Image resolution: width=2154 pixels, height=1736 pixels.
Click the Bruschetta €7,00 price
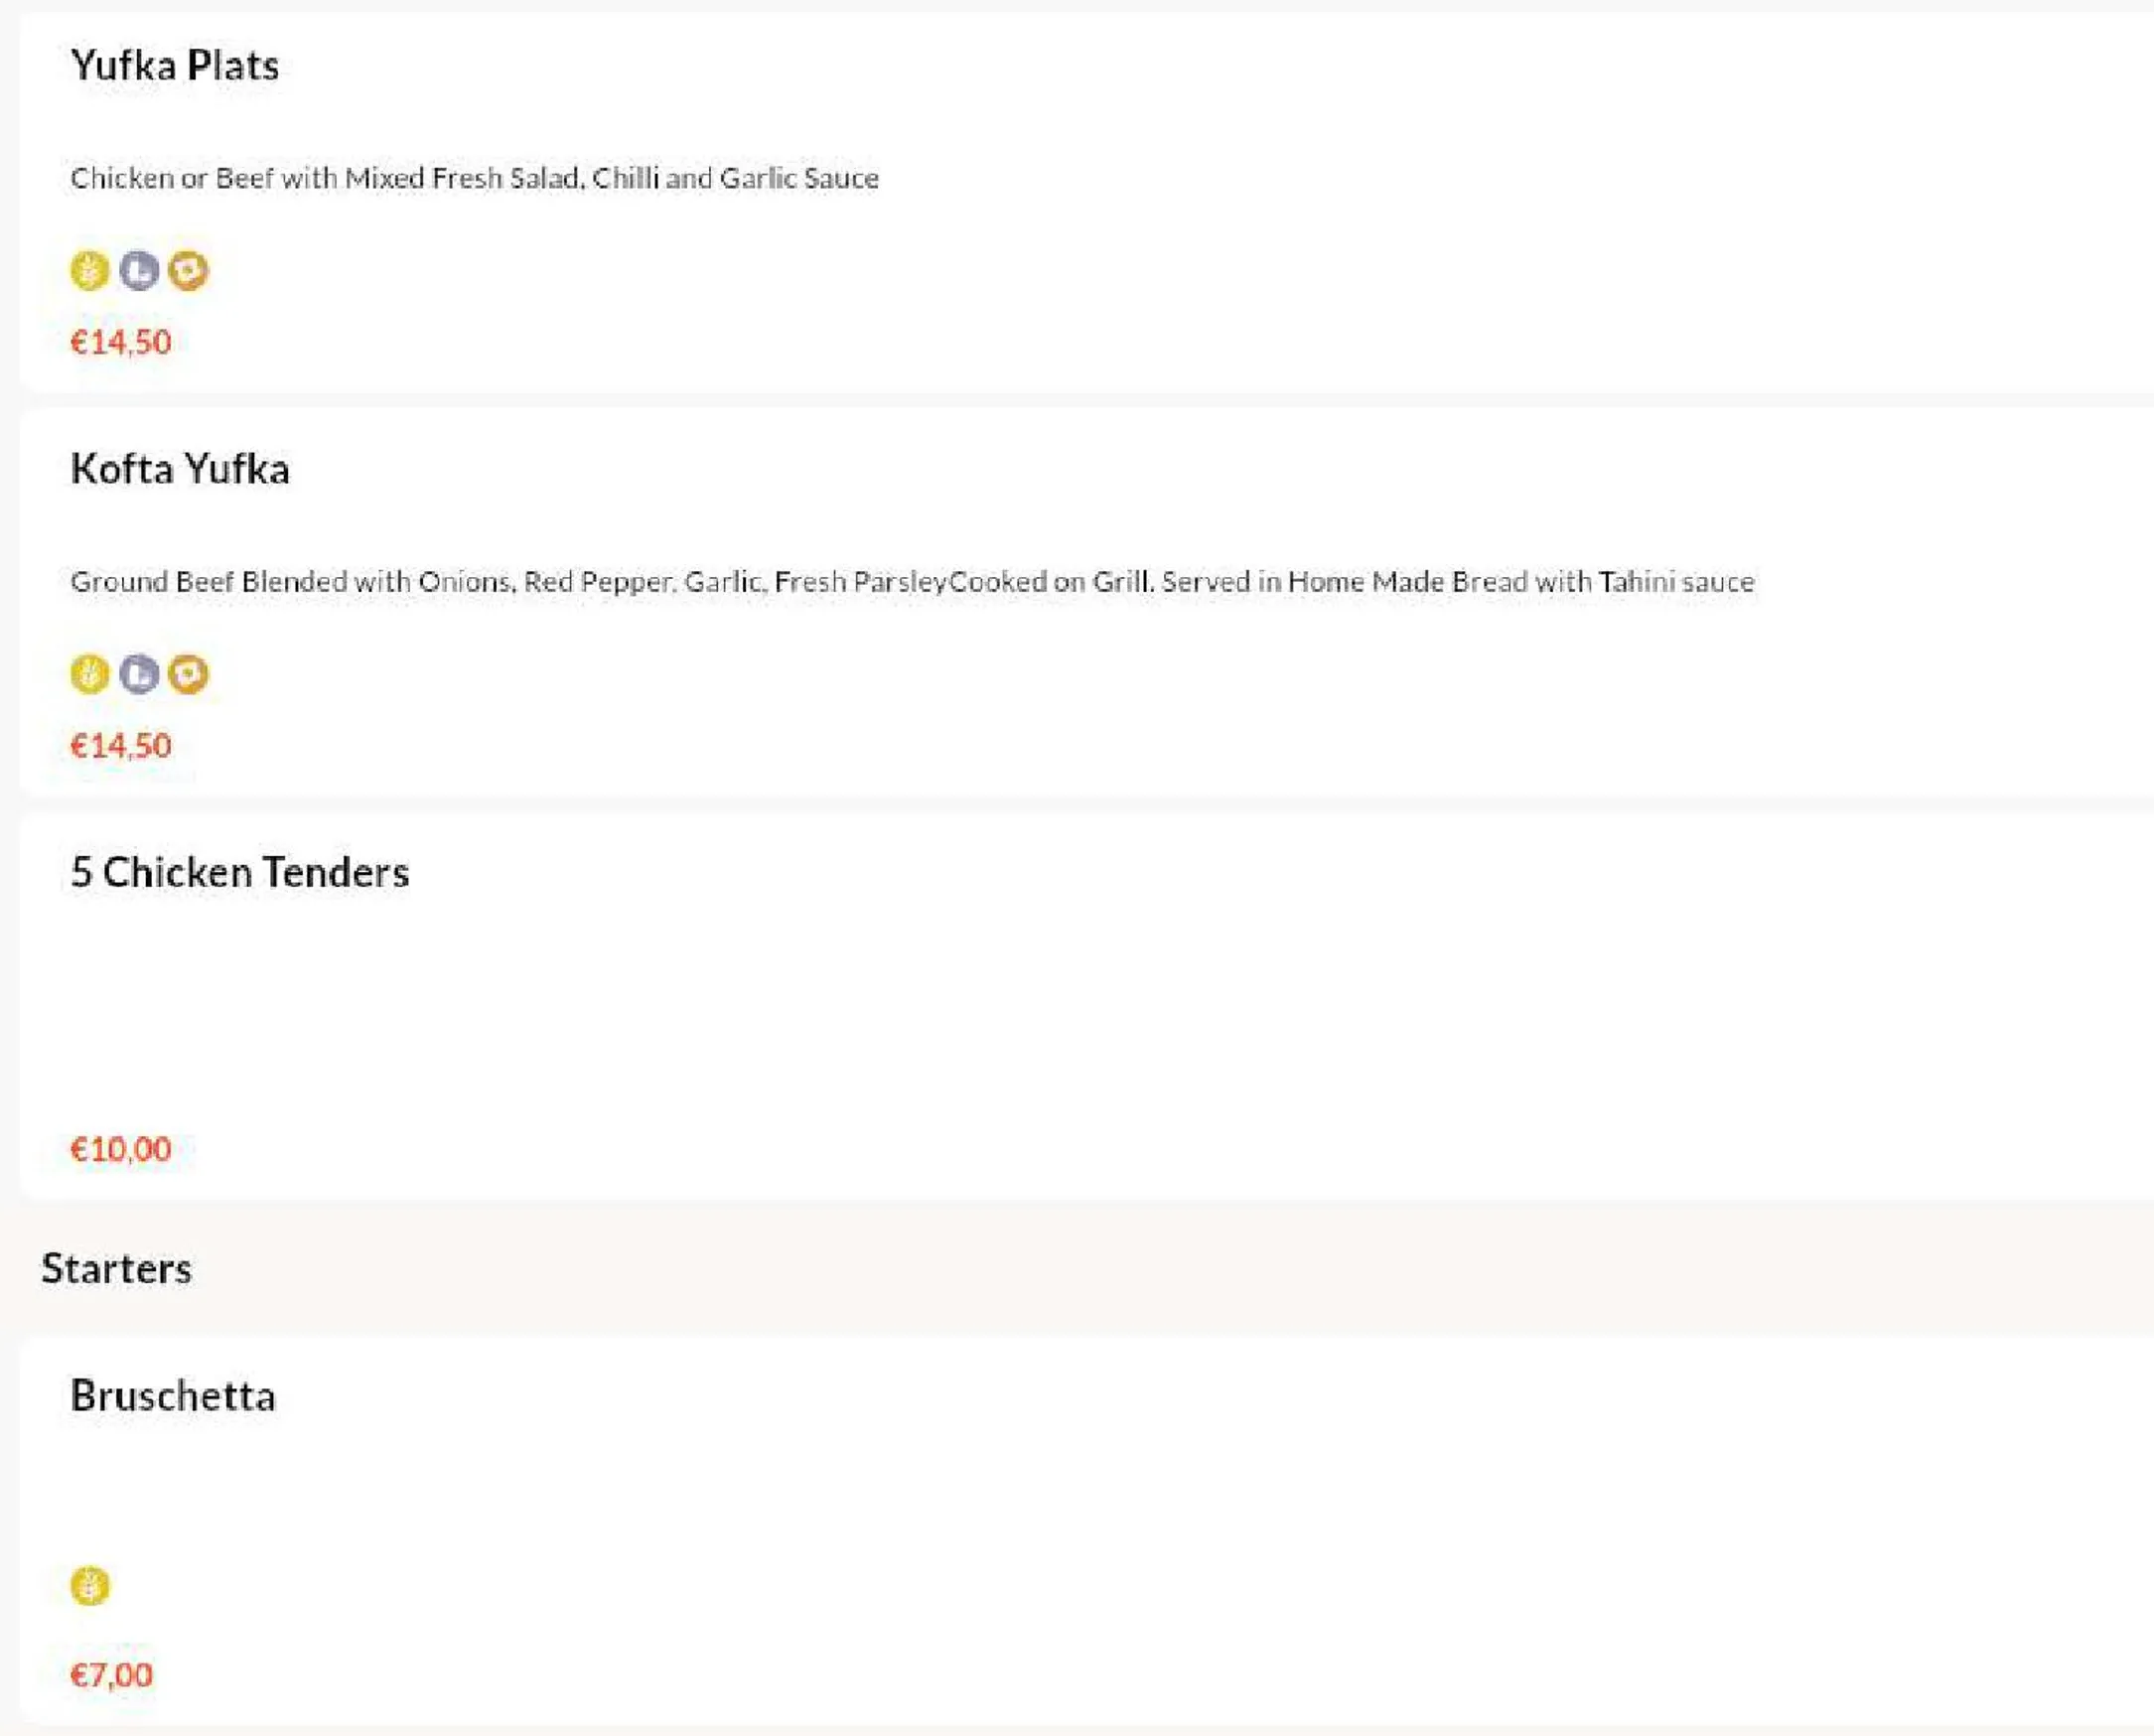click(111, 1675)
